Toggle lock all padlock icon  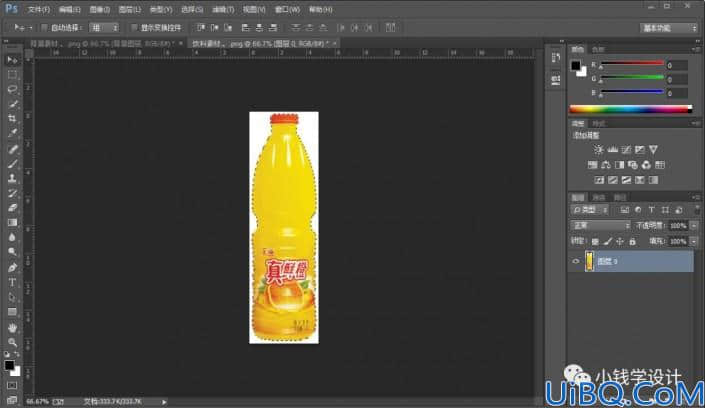pos(632,242)
